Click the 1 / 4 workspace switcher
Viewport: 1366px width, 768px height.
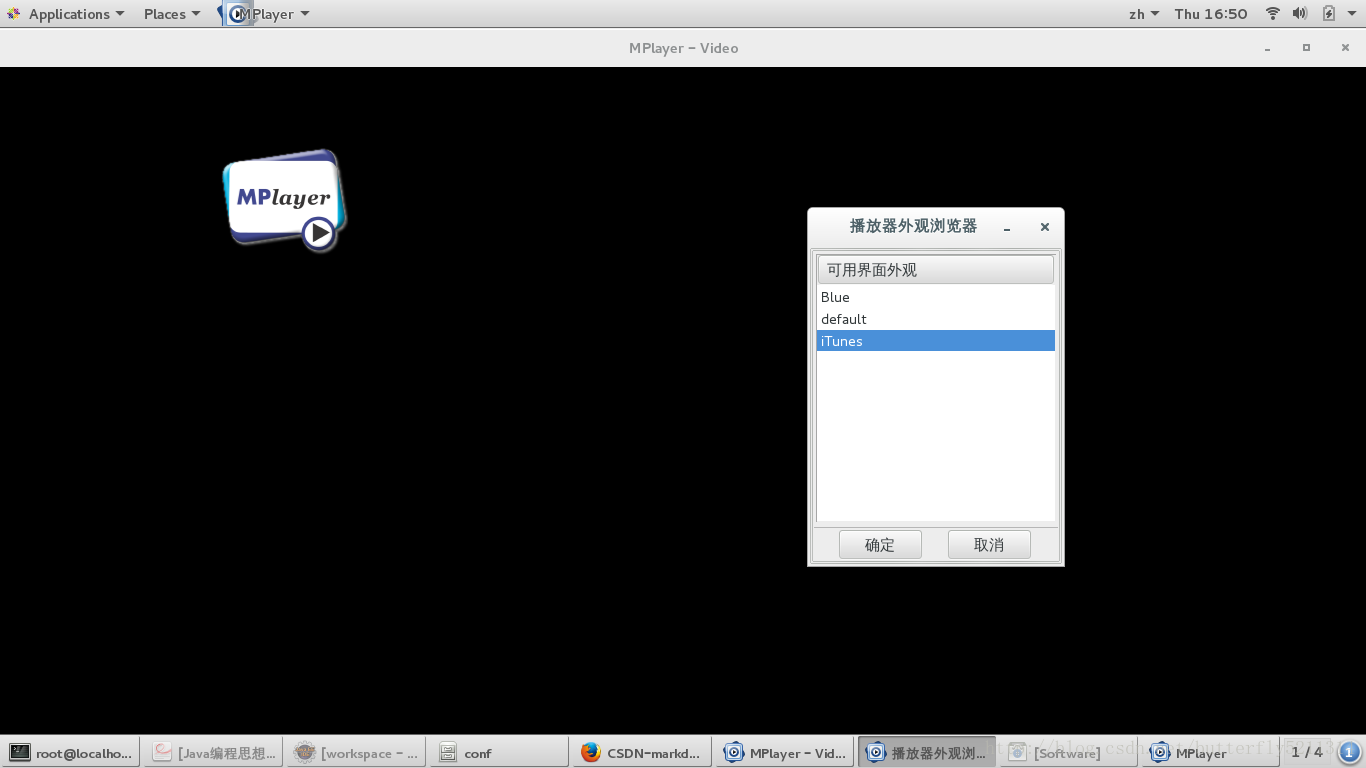[1307, 752]
